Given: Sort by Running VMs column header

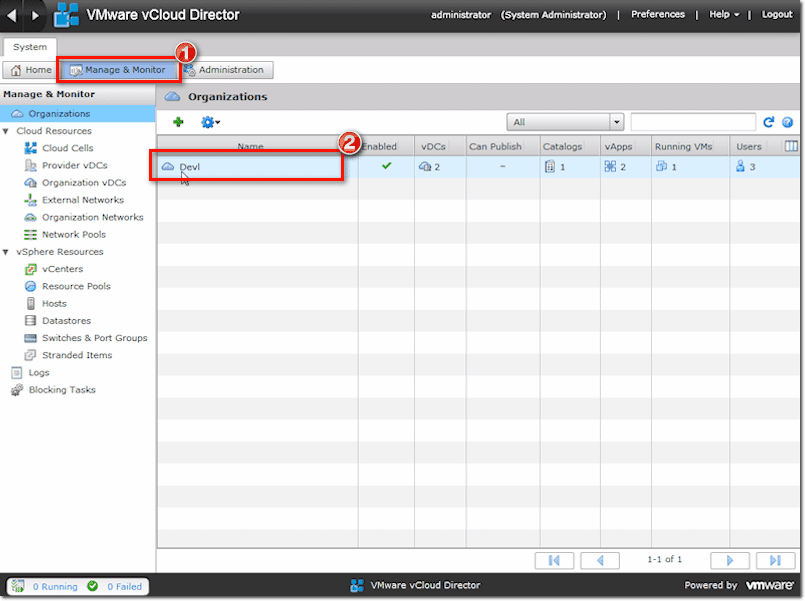Looking at the screenshot, I should pos(690,146).
